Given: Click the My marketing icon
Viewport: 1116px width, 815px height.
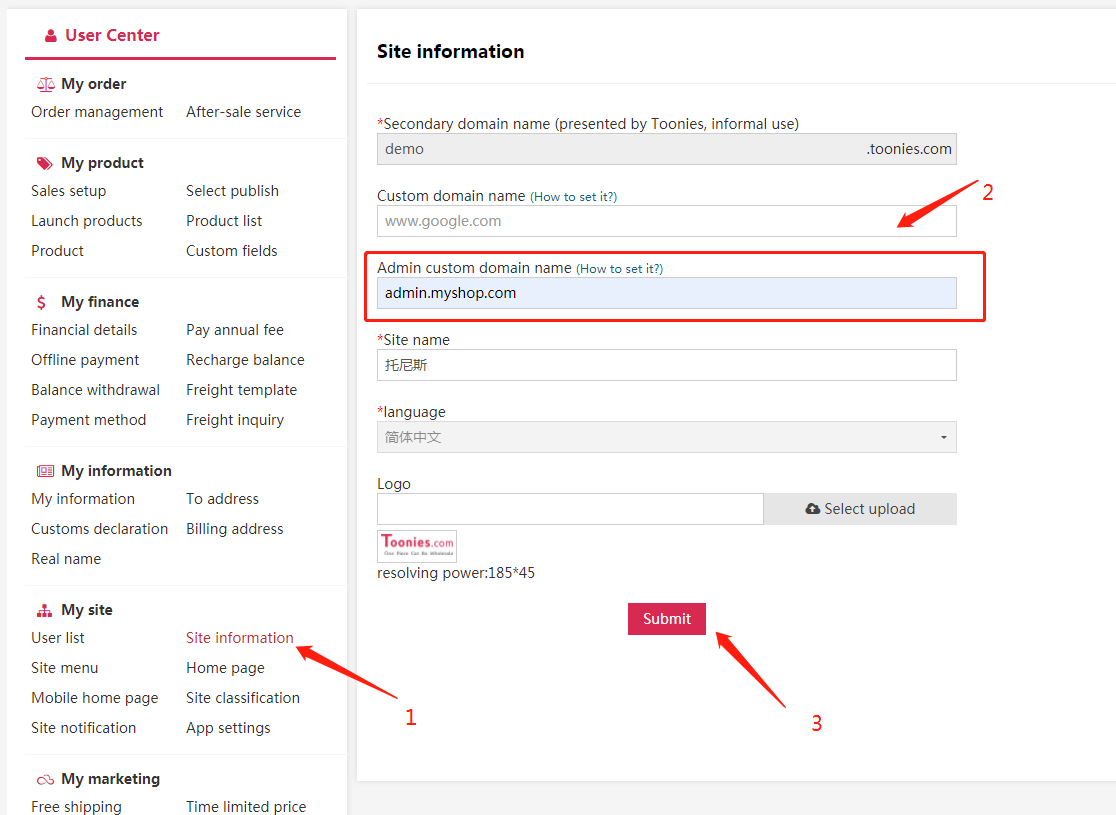Looking at the screenshot, I should [45, 780].
